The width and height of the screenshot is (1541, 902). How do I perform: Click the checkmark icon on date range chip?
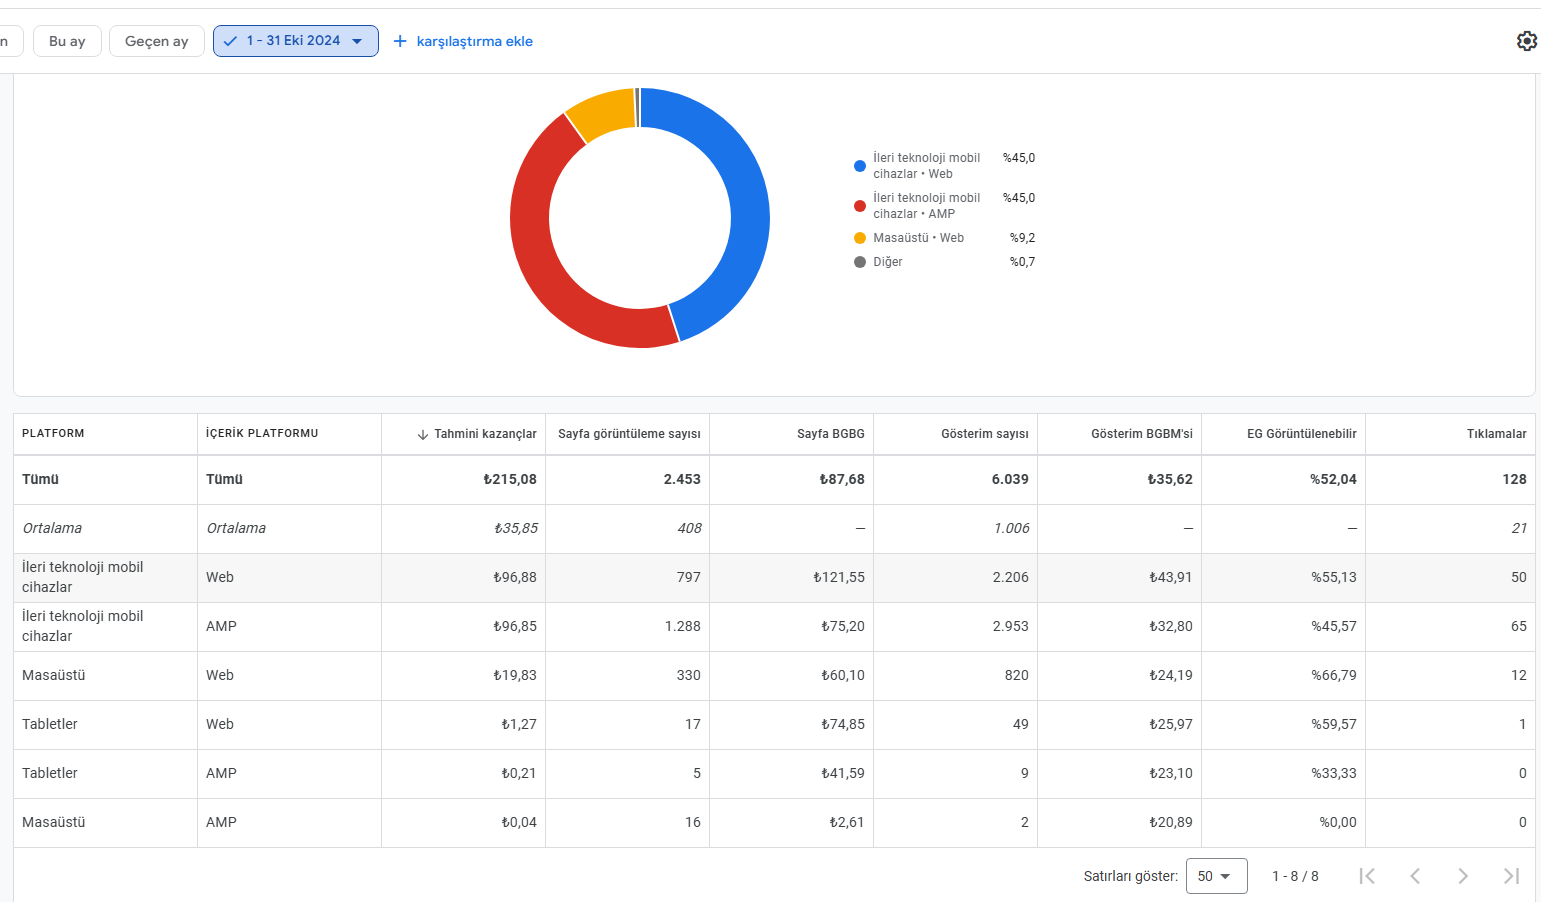(231, 41)
